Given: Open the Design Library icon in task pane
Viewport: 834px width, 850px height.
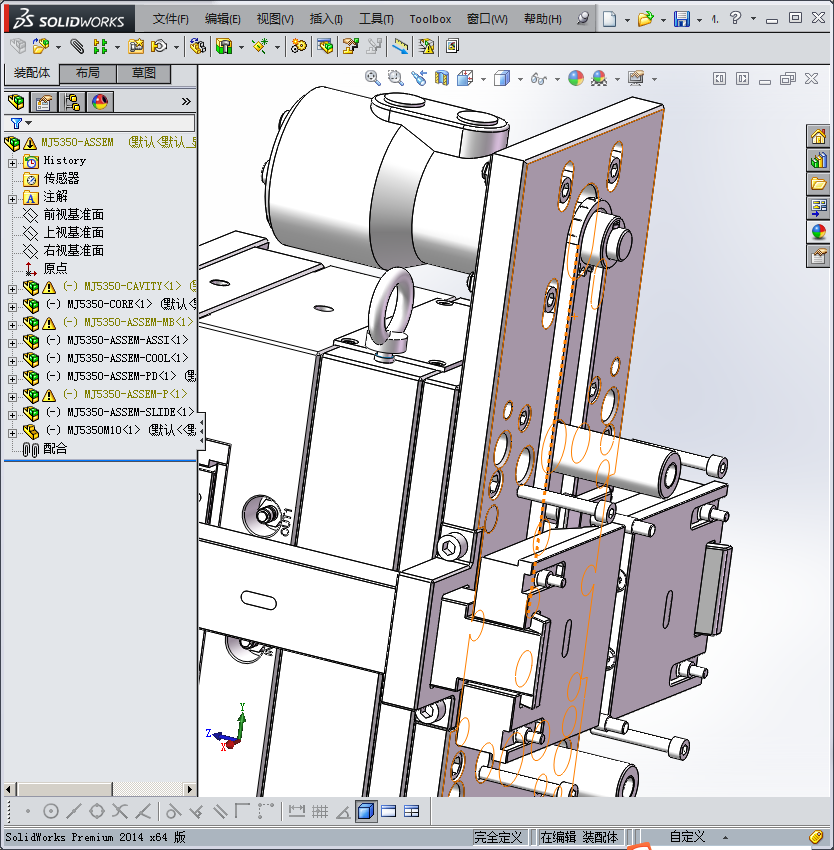Looking at the screenshot, I should (x=819, y=160).
